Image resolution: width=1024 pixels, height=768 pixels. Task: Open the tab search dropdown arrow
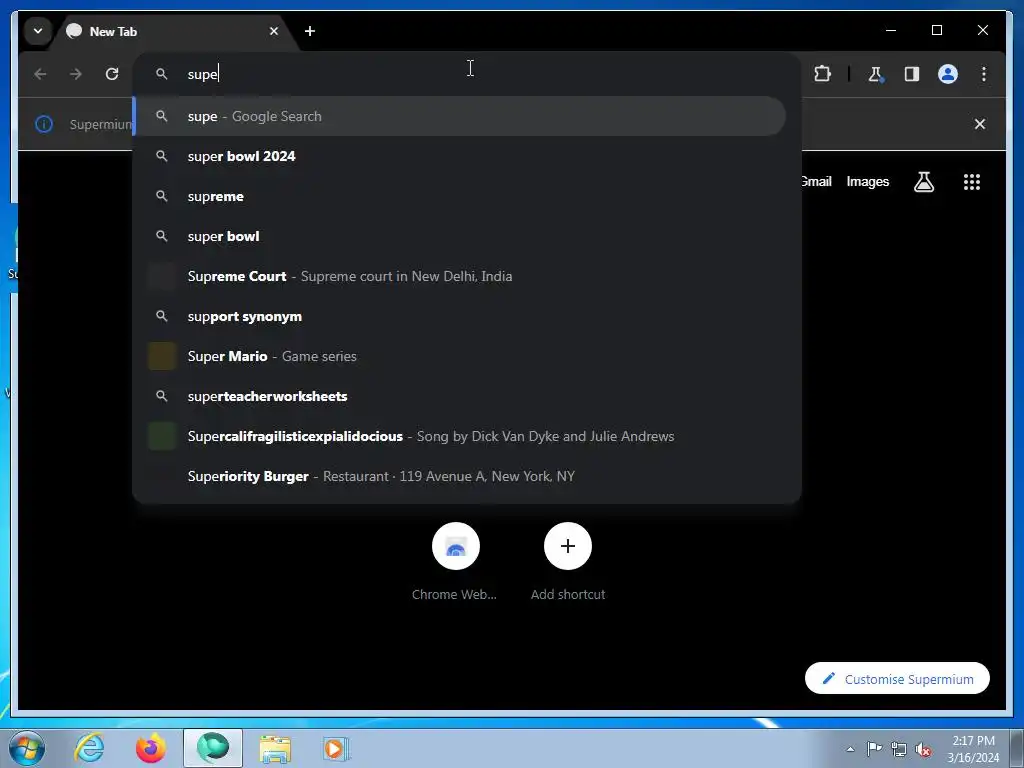38,31
